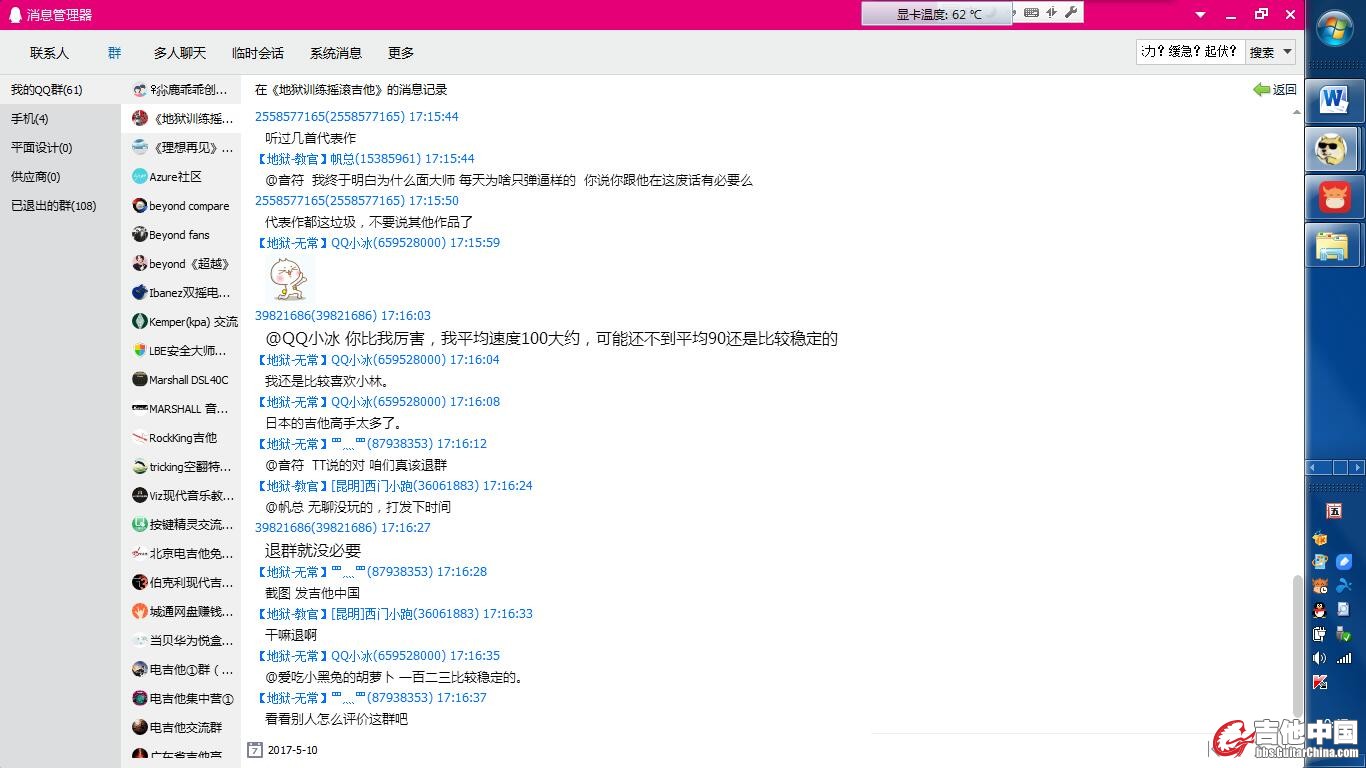Switch to the 群 tab
The width and height of the screenshot is (1366, 768).
click(115, 53)
